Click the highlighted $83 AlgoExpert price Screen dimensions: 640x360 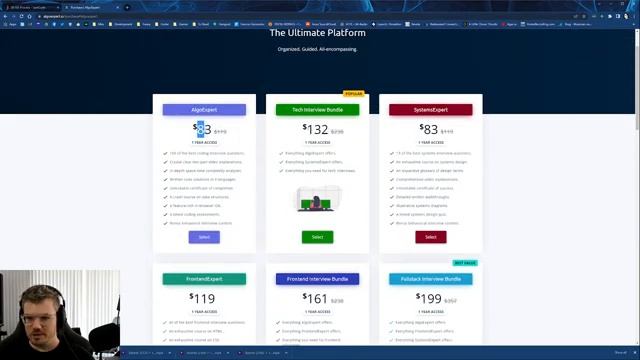[x=202, y=129]
